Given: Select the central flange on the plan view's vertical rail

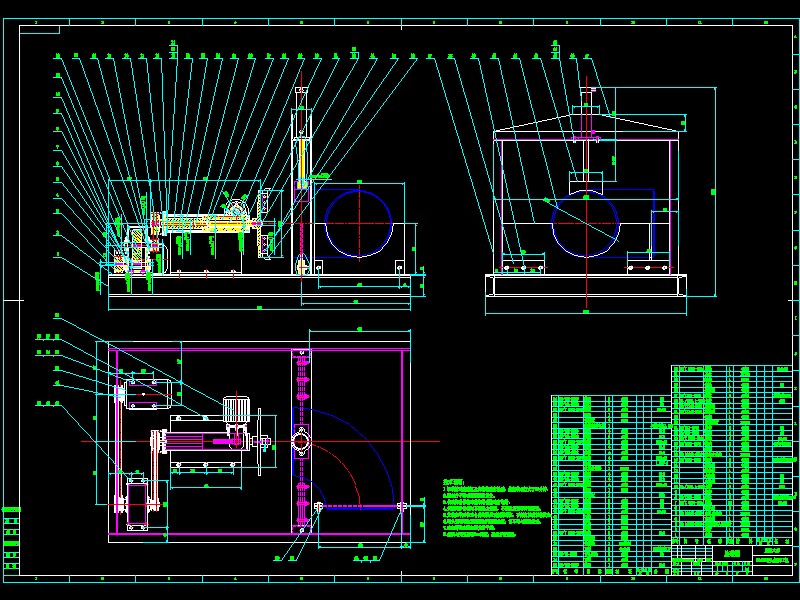Looking at the screenshot, I should (x=302, y=442).
